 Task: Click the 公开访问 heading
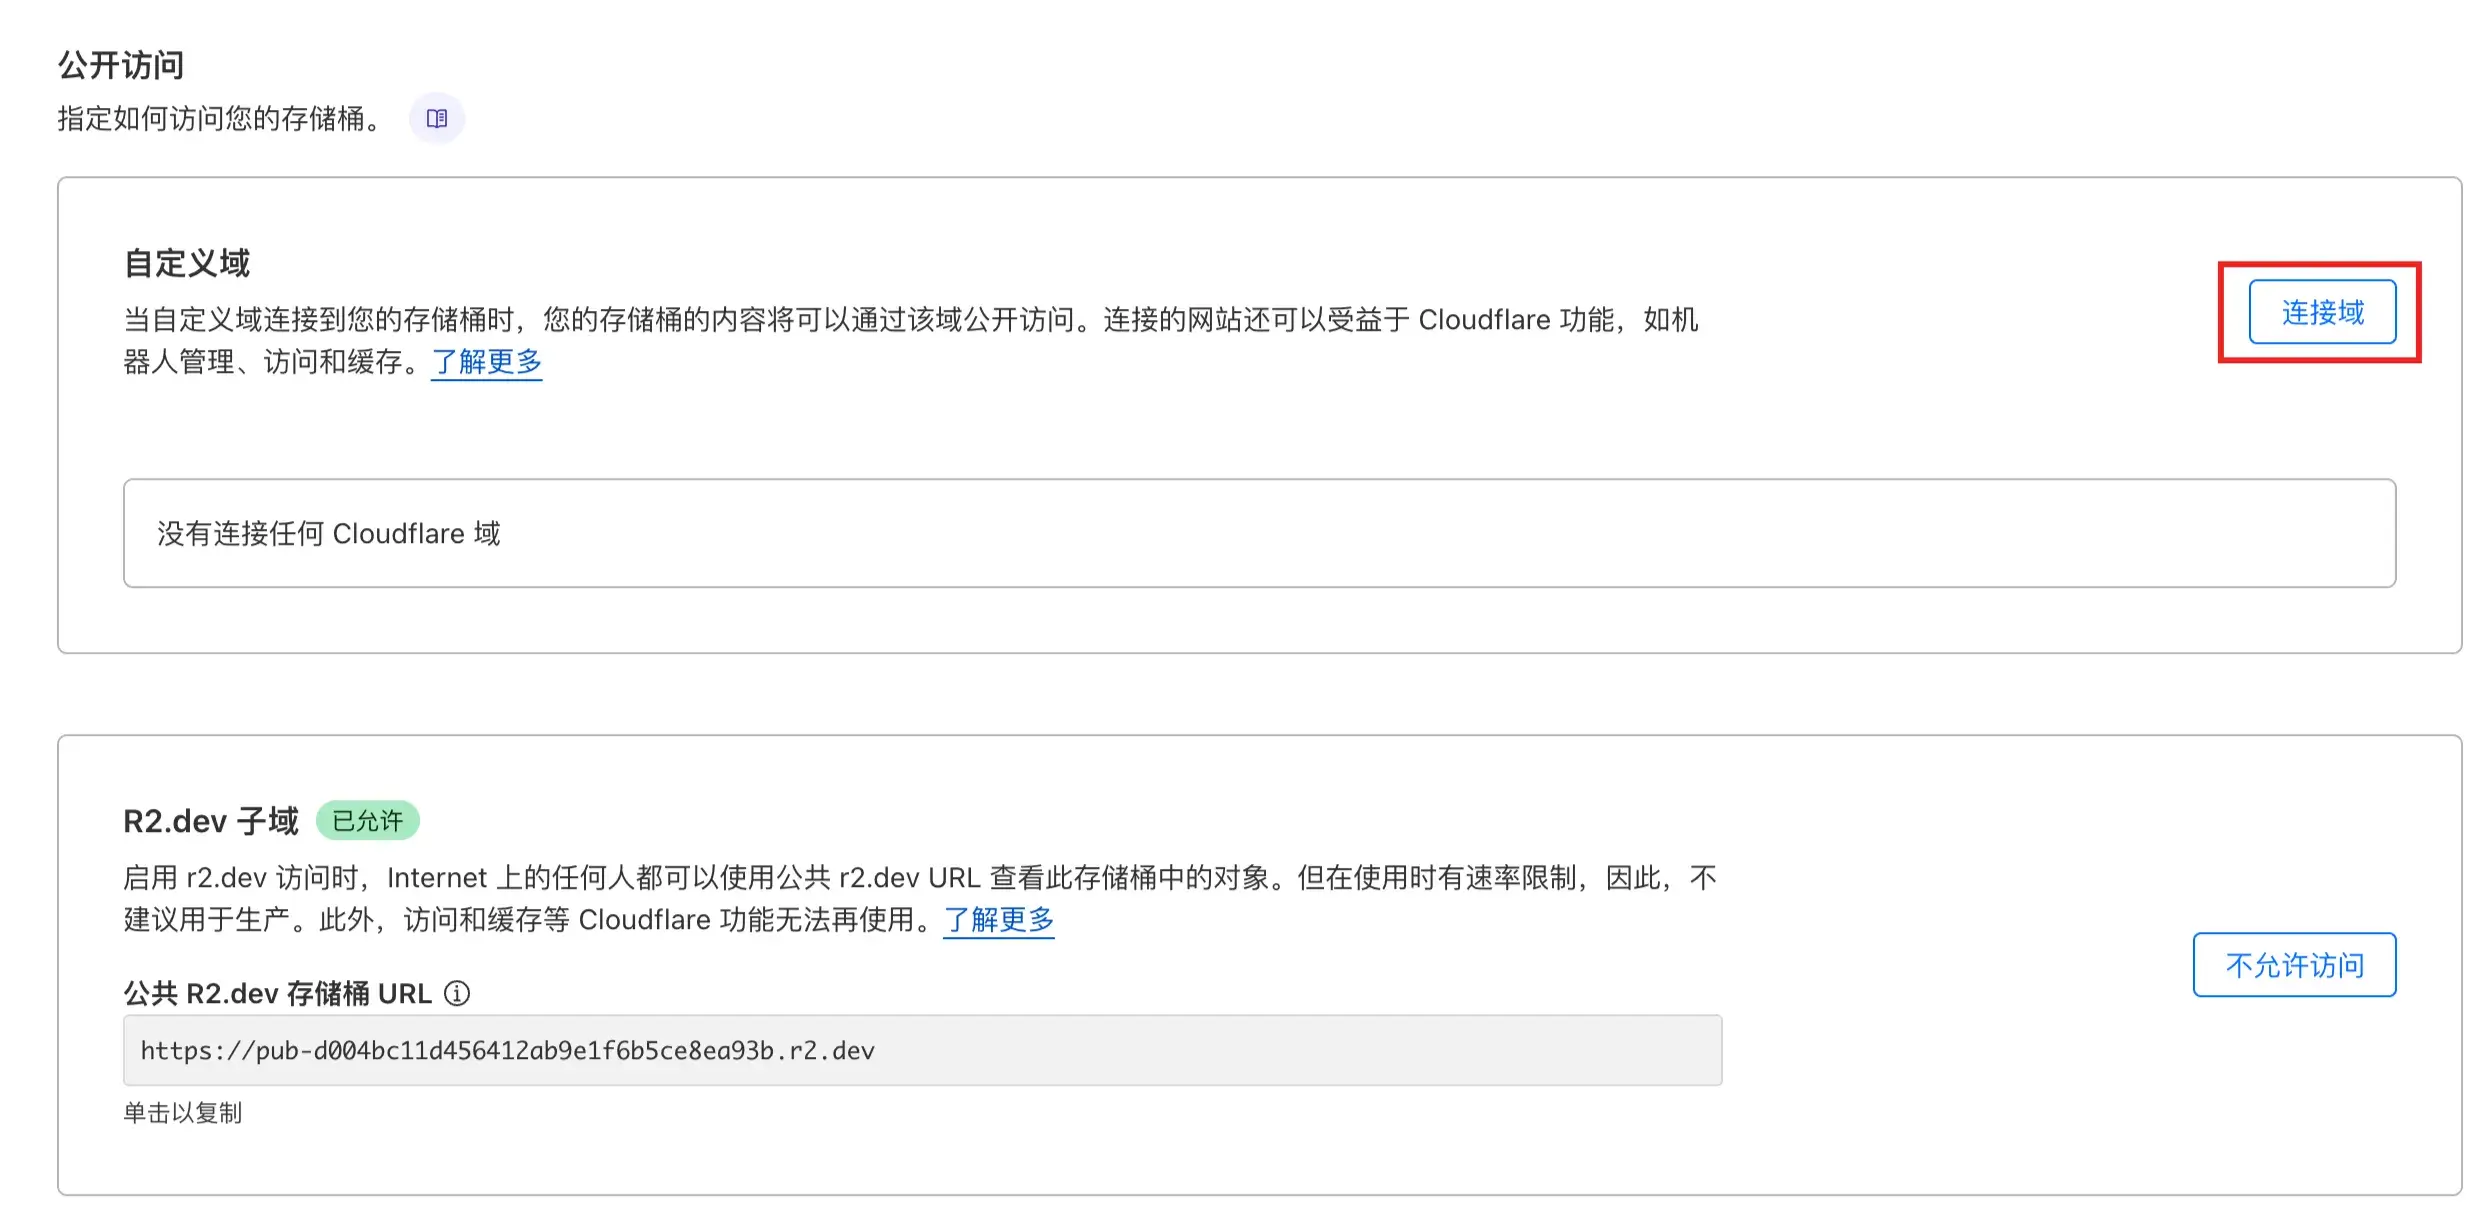pyautogui.click(x=121, y=65)
